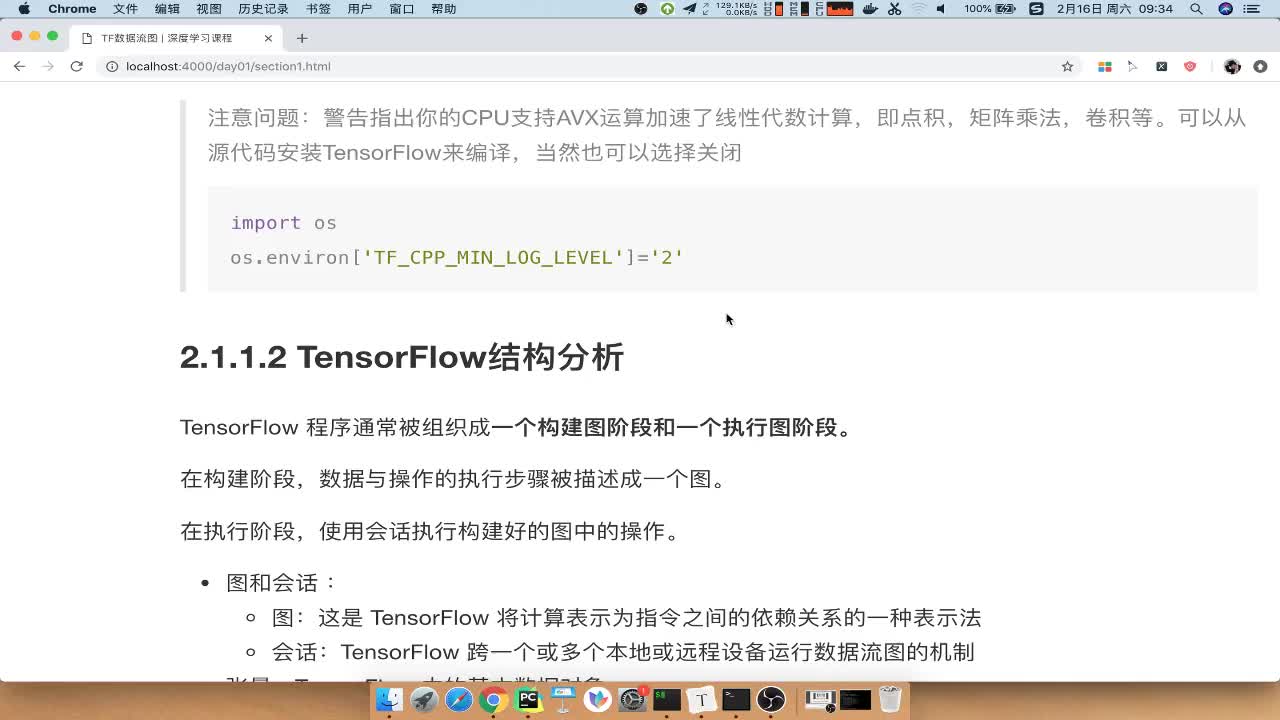The height and width of the screenshot is (720, 1280).
Task: Click the sentence 在构建阶段，数据与操作的执行步骤
Action: [453, 479]
